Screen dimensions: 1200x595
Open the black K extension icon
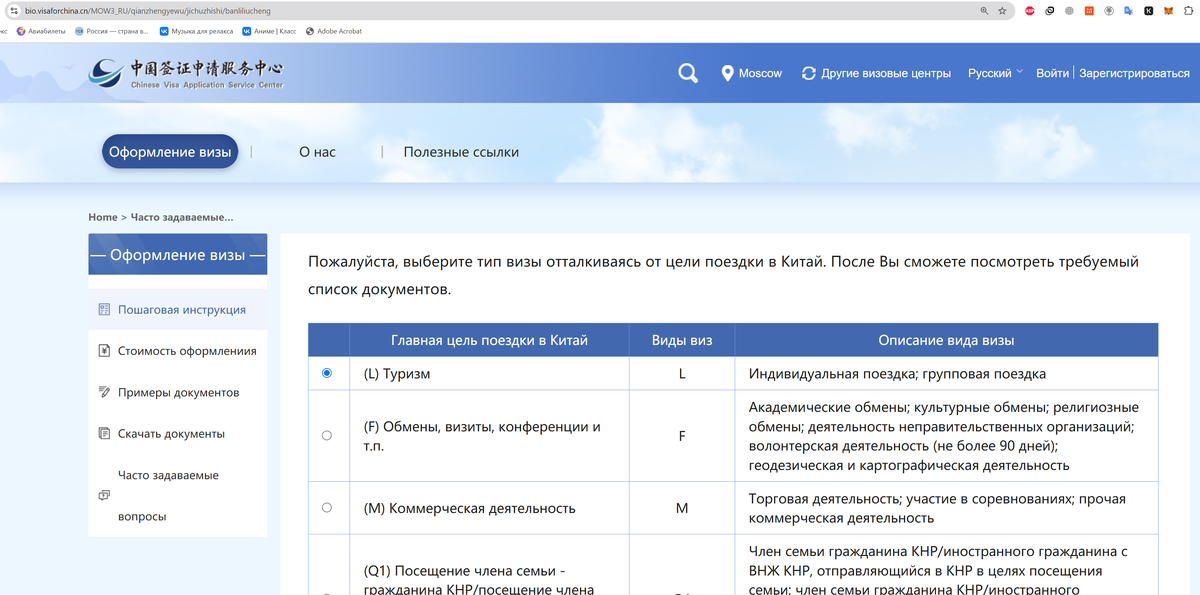pos(1148,11)
